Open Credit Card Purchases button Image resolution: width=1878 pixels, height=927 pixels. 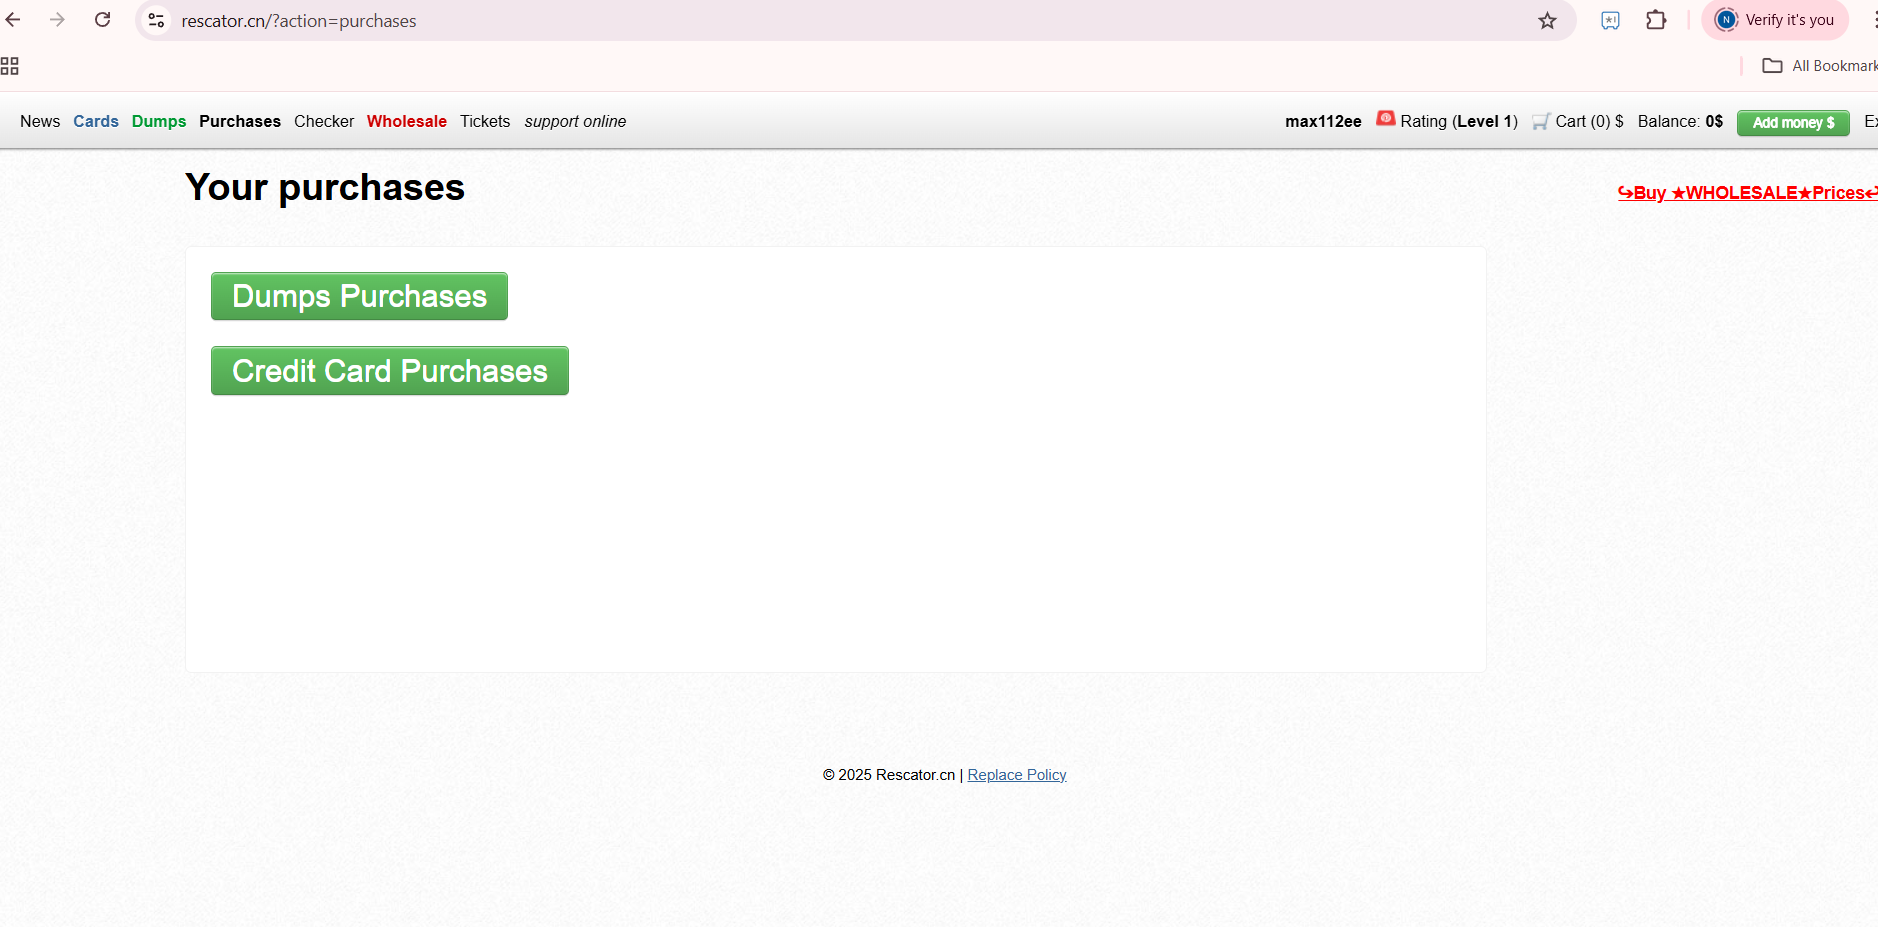[390, 371]
